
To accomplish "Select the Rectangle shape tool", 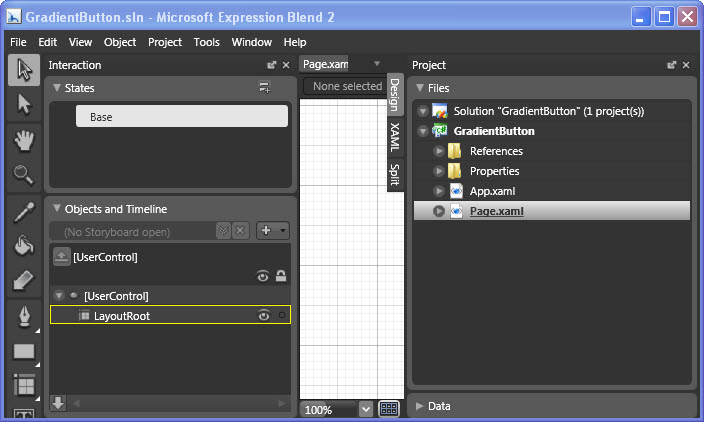I will click(x=24, y=352).
